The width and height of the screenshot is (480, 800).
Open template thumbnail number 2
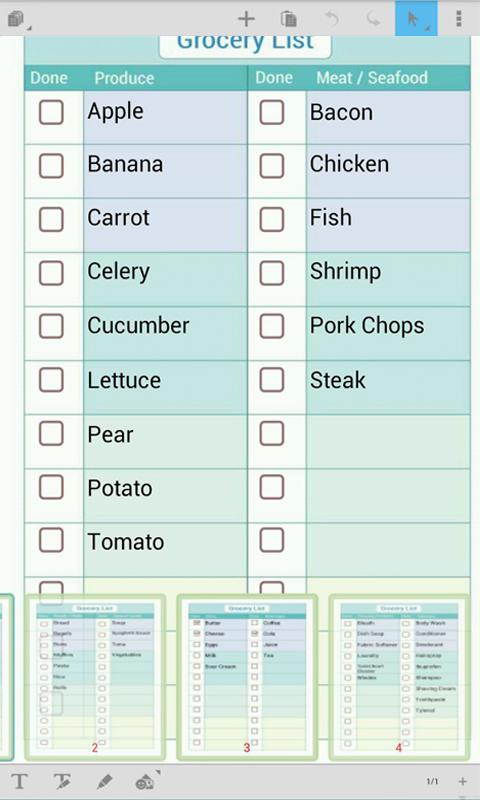pyautogui.click(x=95, y=677)
